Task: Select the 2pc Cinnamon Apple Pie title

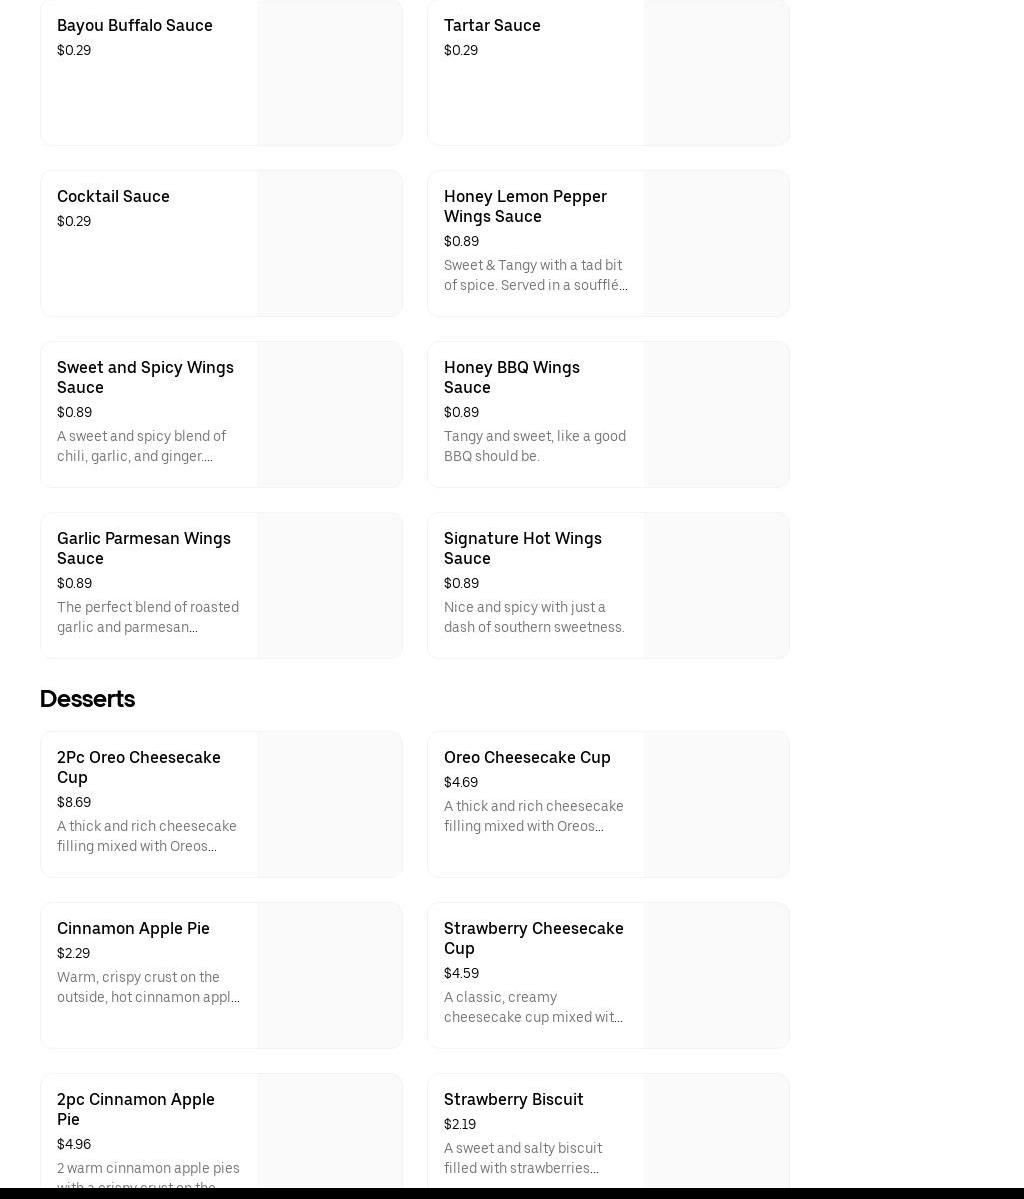Action: tap(136, 1109)
